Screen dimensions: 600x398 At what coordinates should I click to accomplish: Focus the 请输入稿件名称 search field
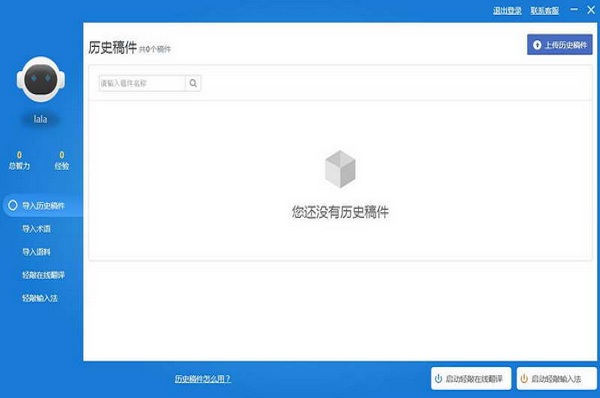[142, 83]
